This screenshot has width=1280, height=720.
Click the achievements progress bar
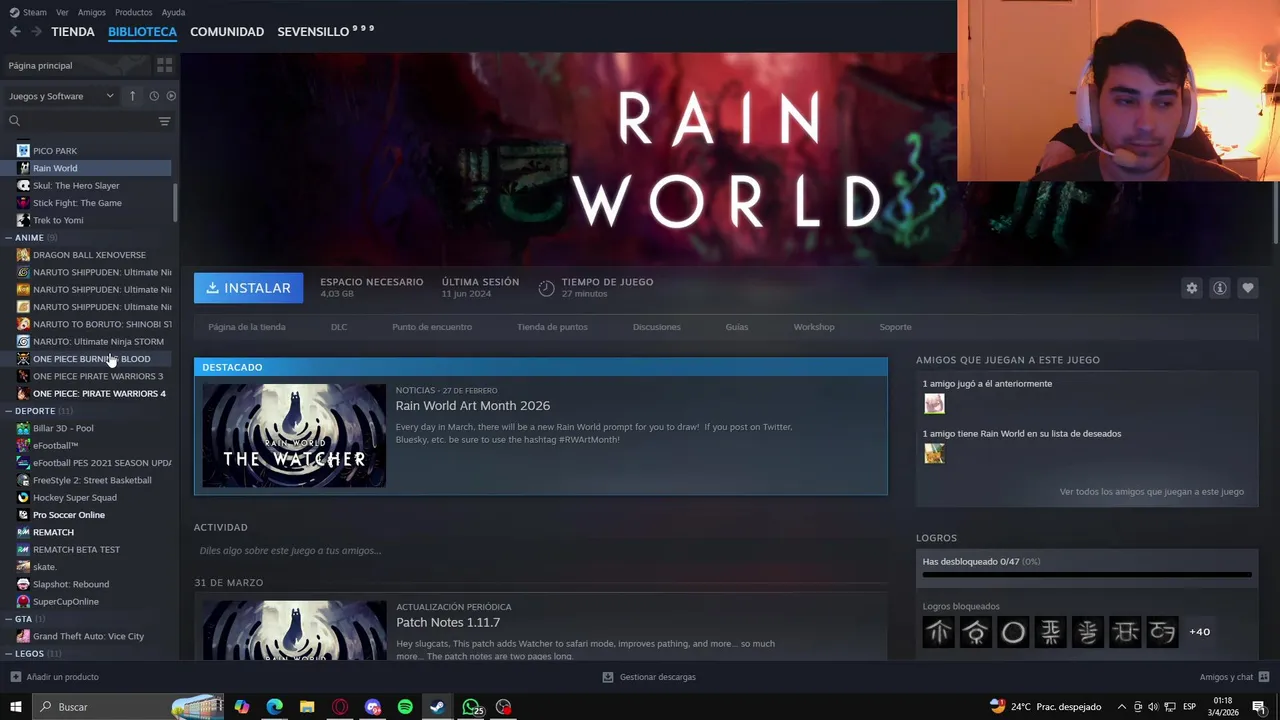pyautogui.click(x=1087, y=575)
